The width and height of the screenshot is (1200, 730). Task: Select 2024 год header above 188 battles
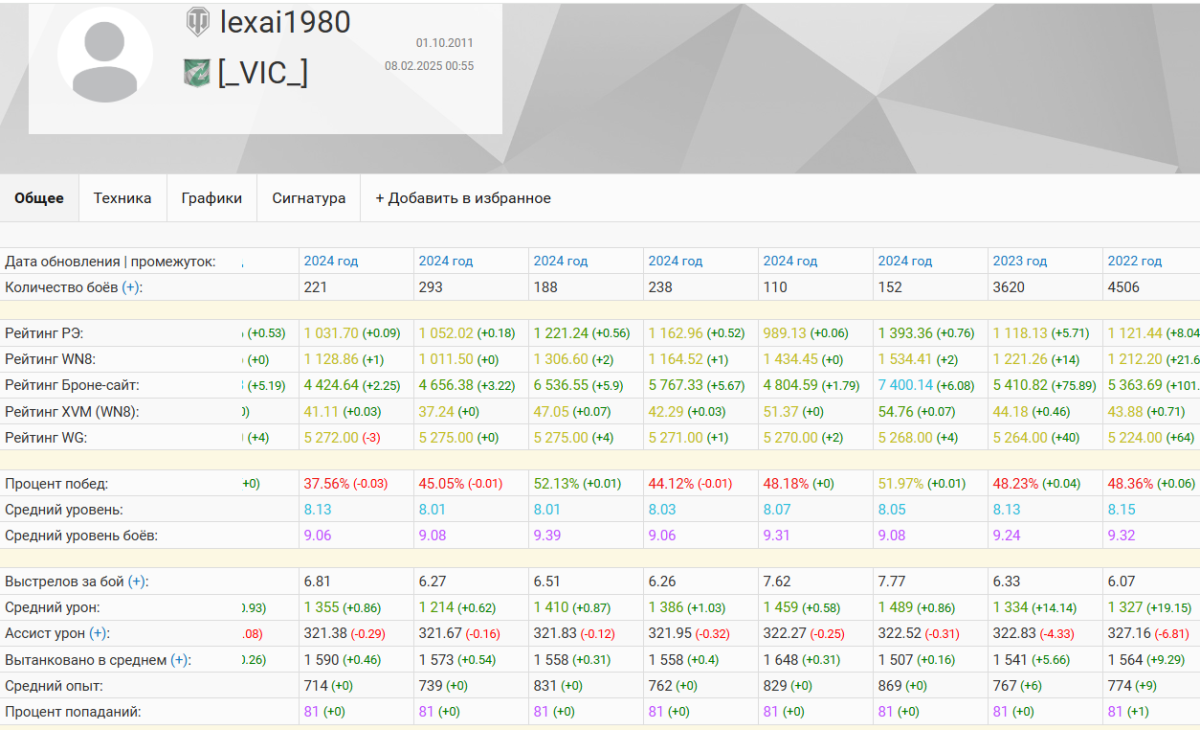click(560, 261)
